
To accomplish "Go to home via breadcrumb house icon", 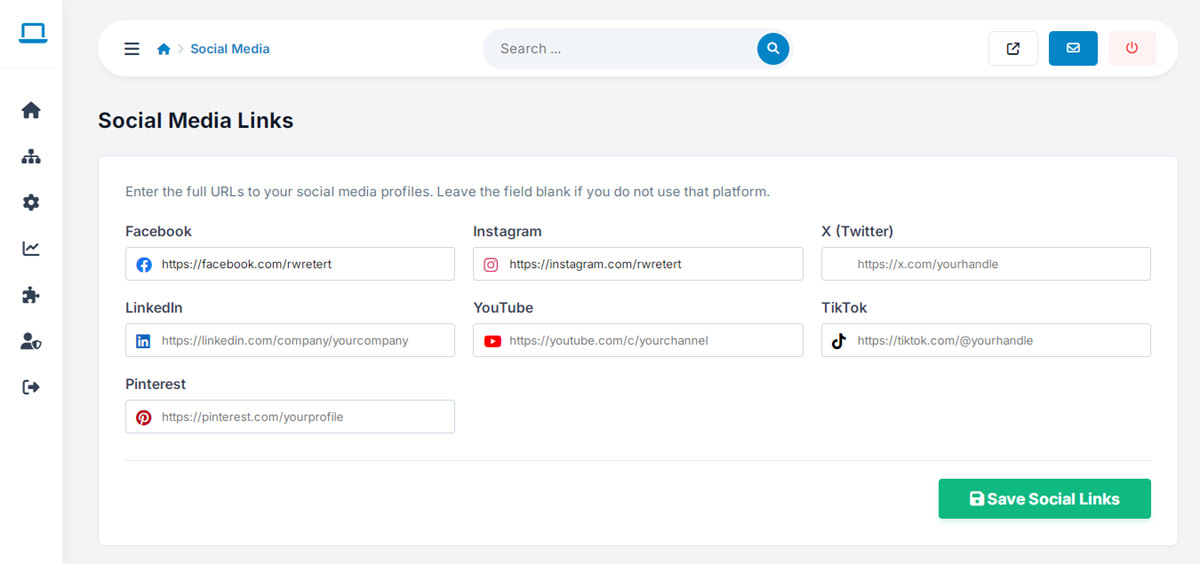I will coord(164,49).
